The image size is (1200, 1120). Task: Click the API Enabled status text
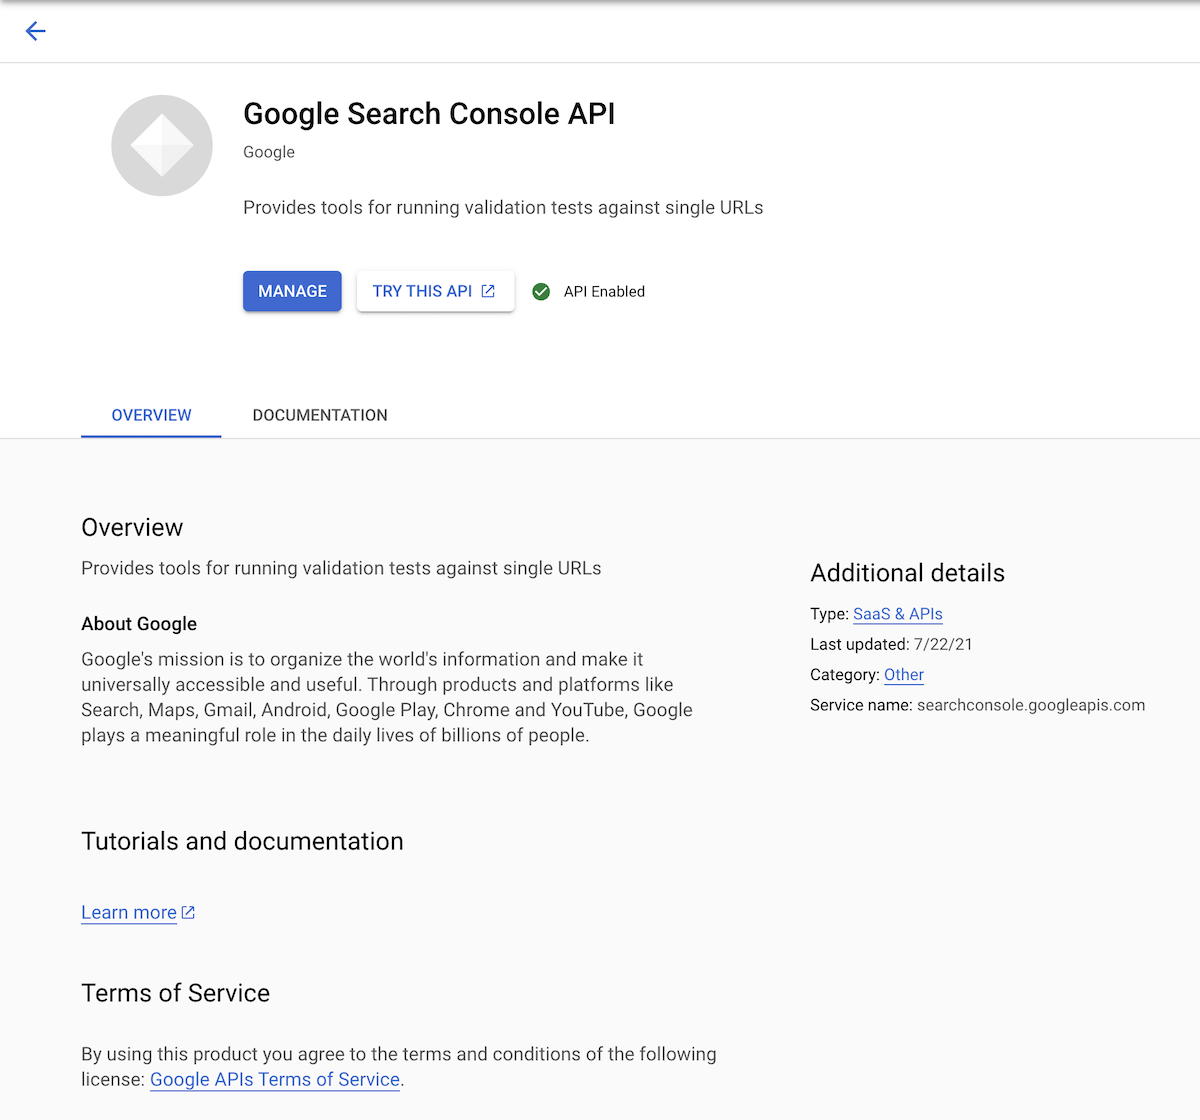[604, 291]
